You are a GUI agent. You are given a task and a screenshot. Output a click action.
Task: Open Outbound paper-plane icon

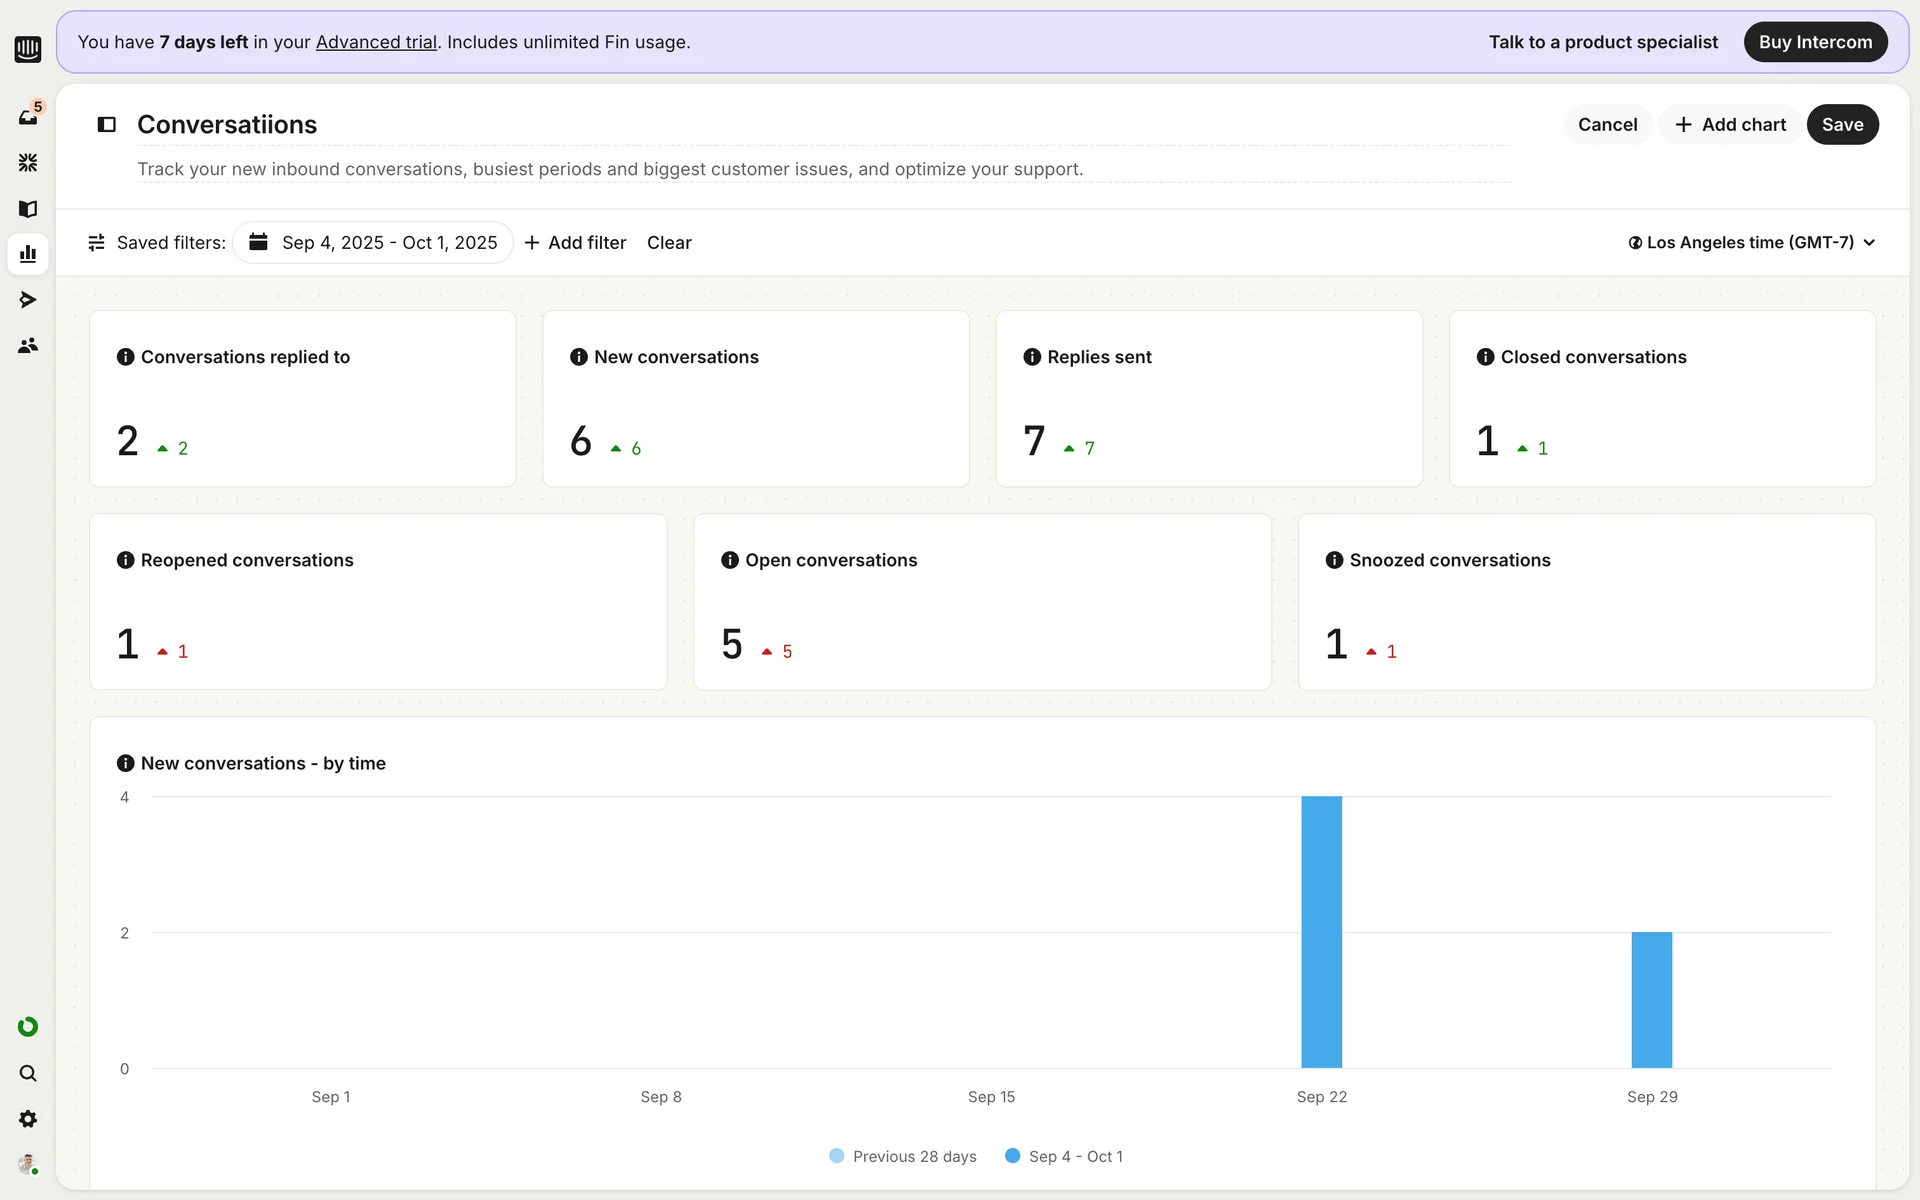click(28, 299)
